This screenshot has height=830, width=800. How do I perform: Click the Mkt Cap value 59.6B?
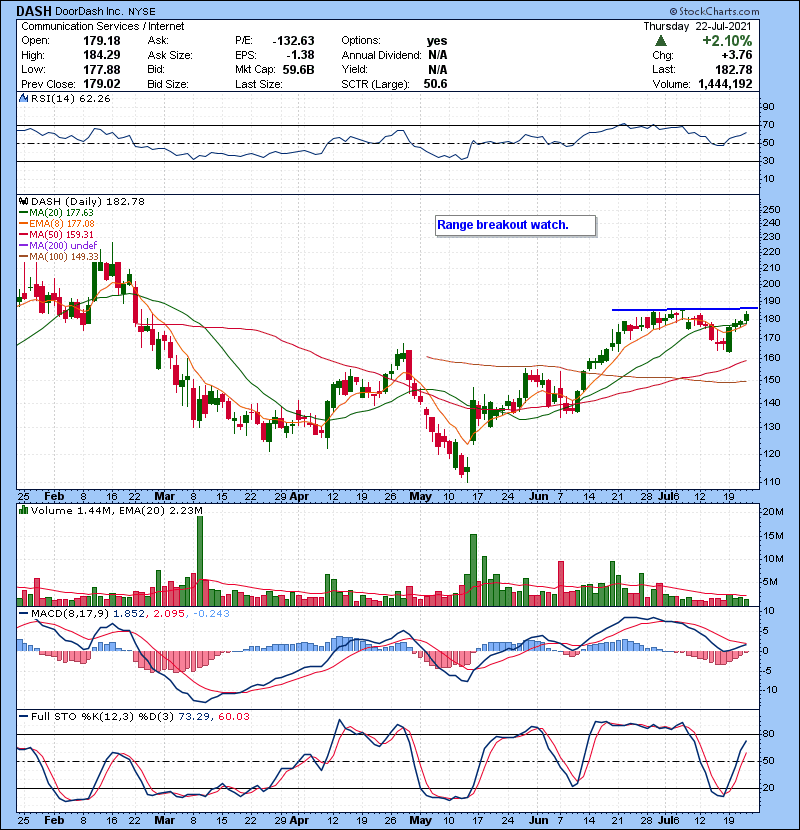pyautogui.click(x=299, y=70)
